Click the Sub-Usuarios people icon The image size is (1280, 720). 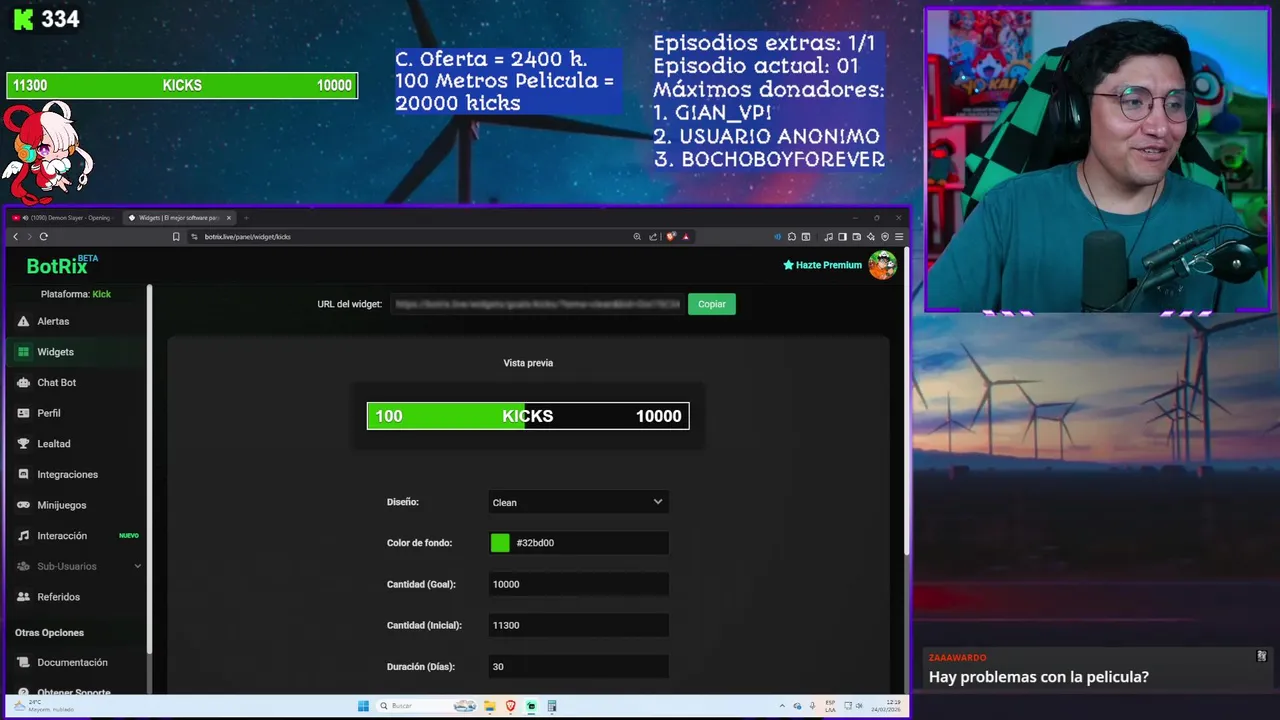click(x=24, y=566)
